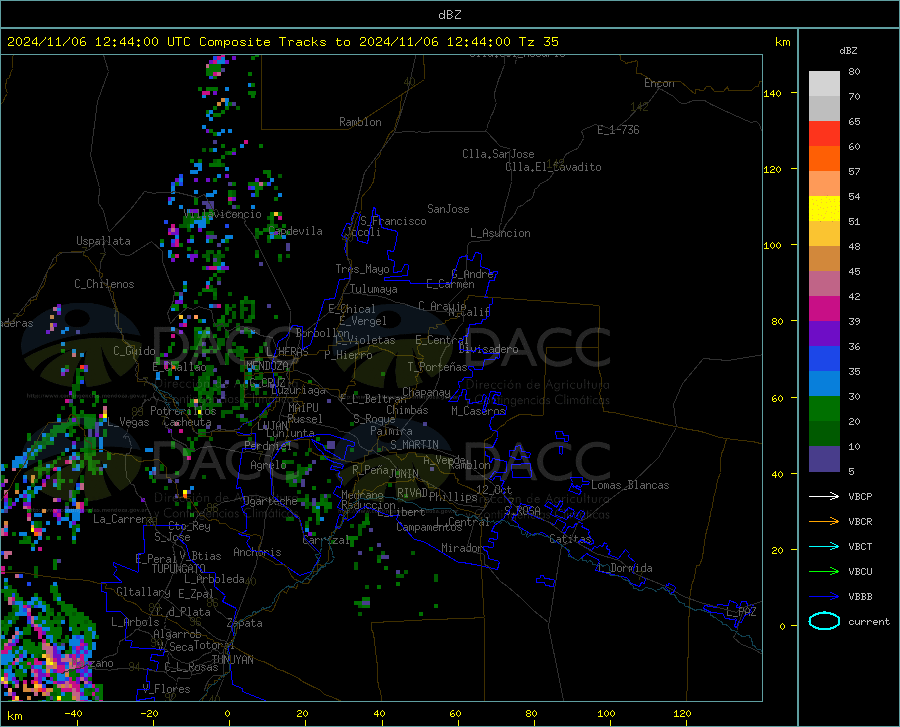Click the L_PAZ map label
The height and width of the screenshot is (727, 900).
pyautogui.click(x=741, y=612)
